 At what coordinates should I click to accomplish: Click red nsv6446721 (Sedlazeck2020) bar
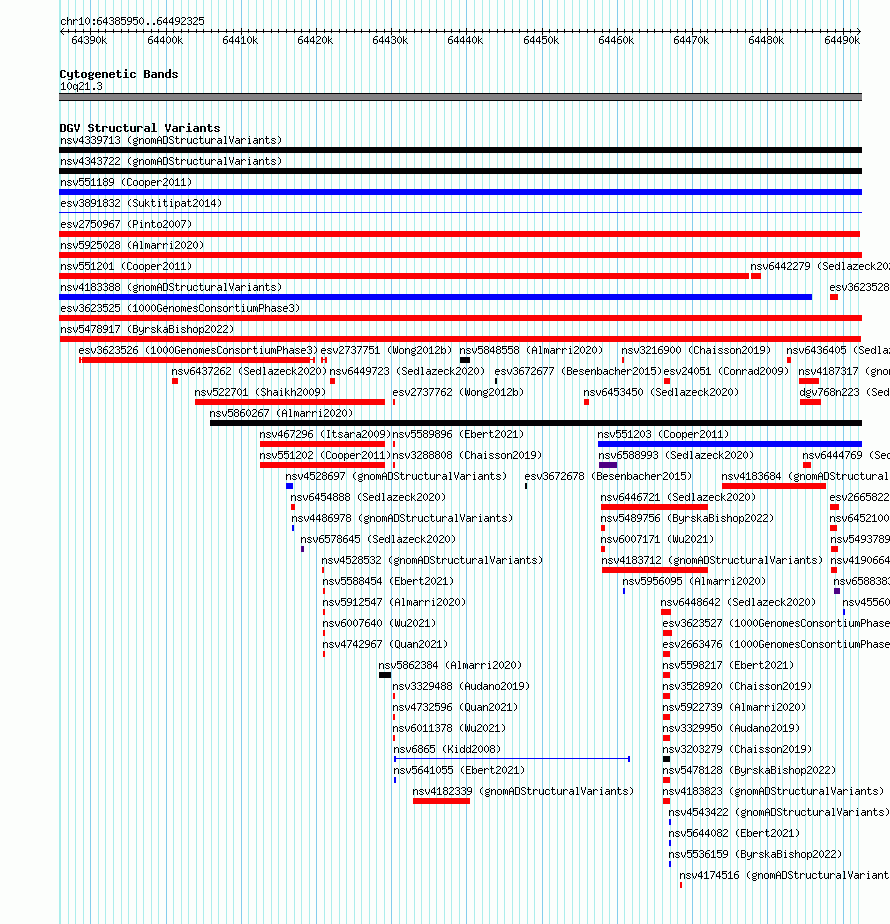pos(654,507)
